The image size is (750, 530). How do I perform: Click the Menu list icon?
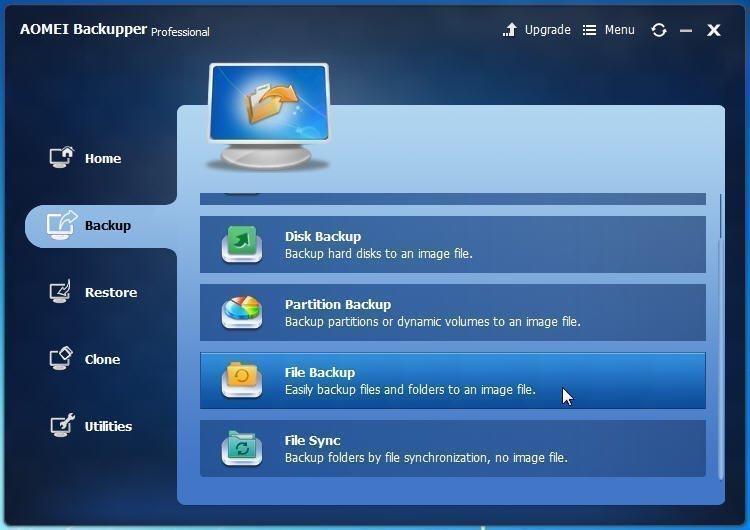coord(589,30)
